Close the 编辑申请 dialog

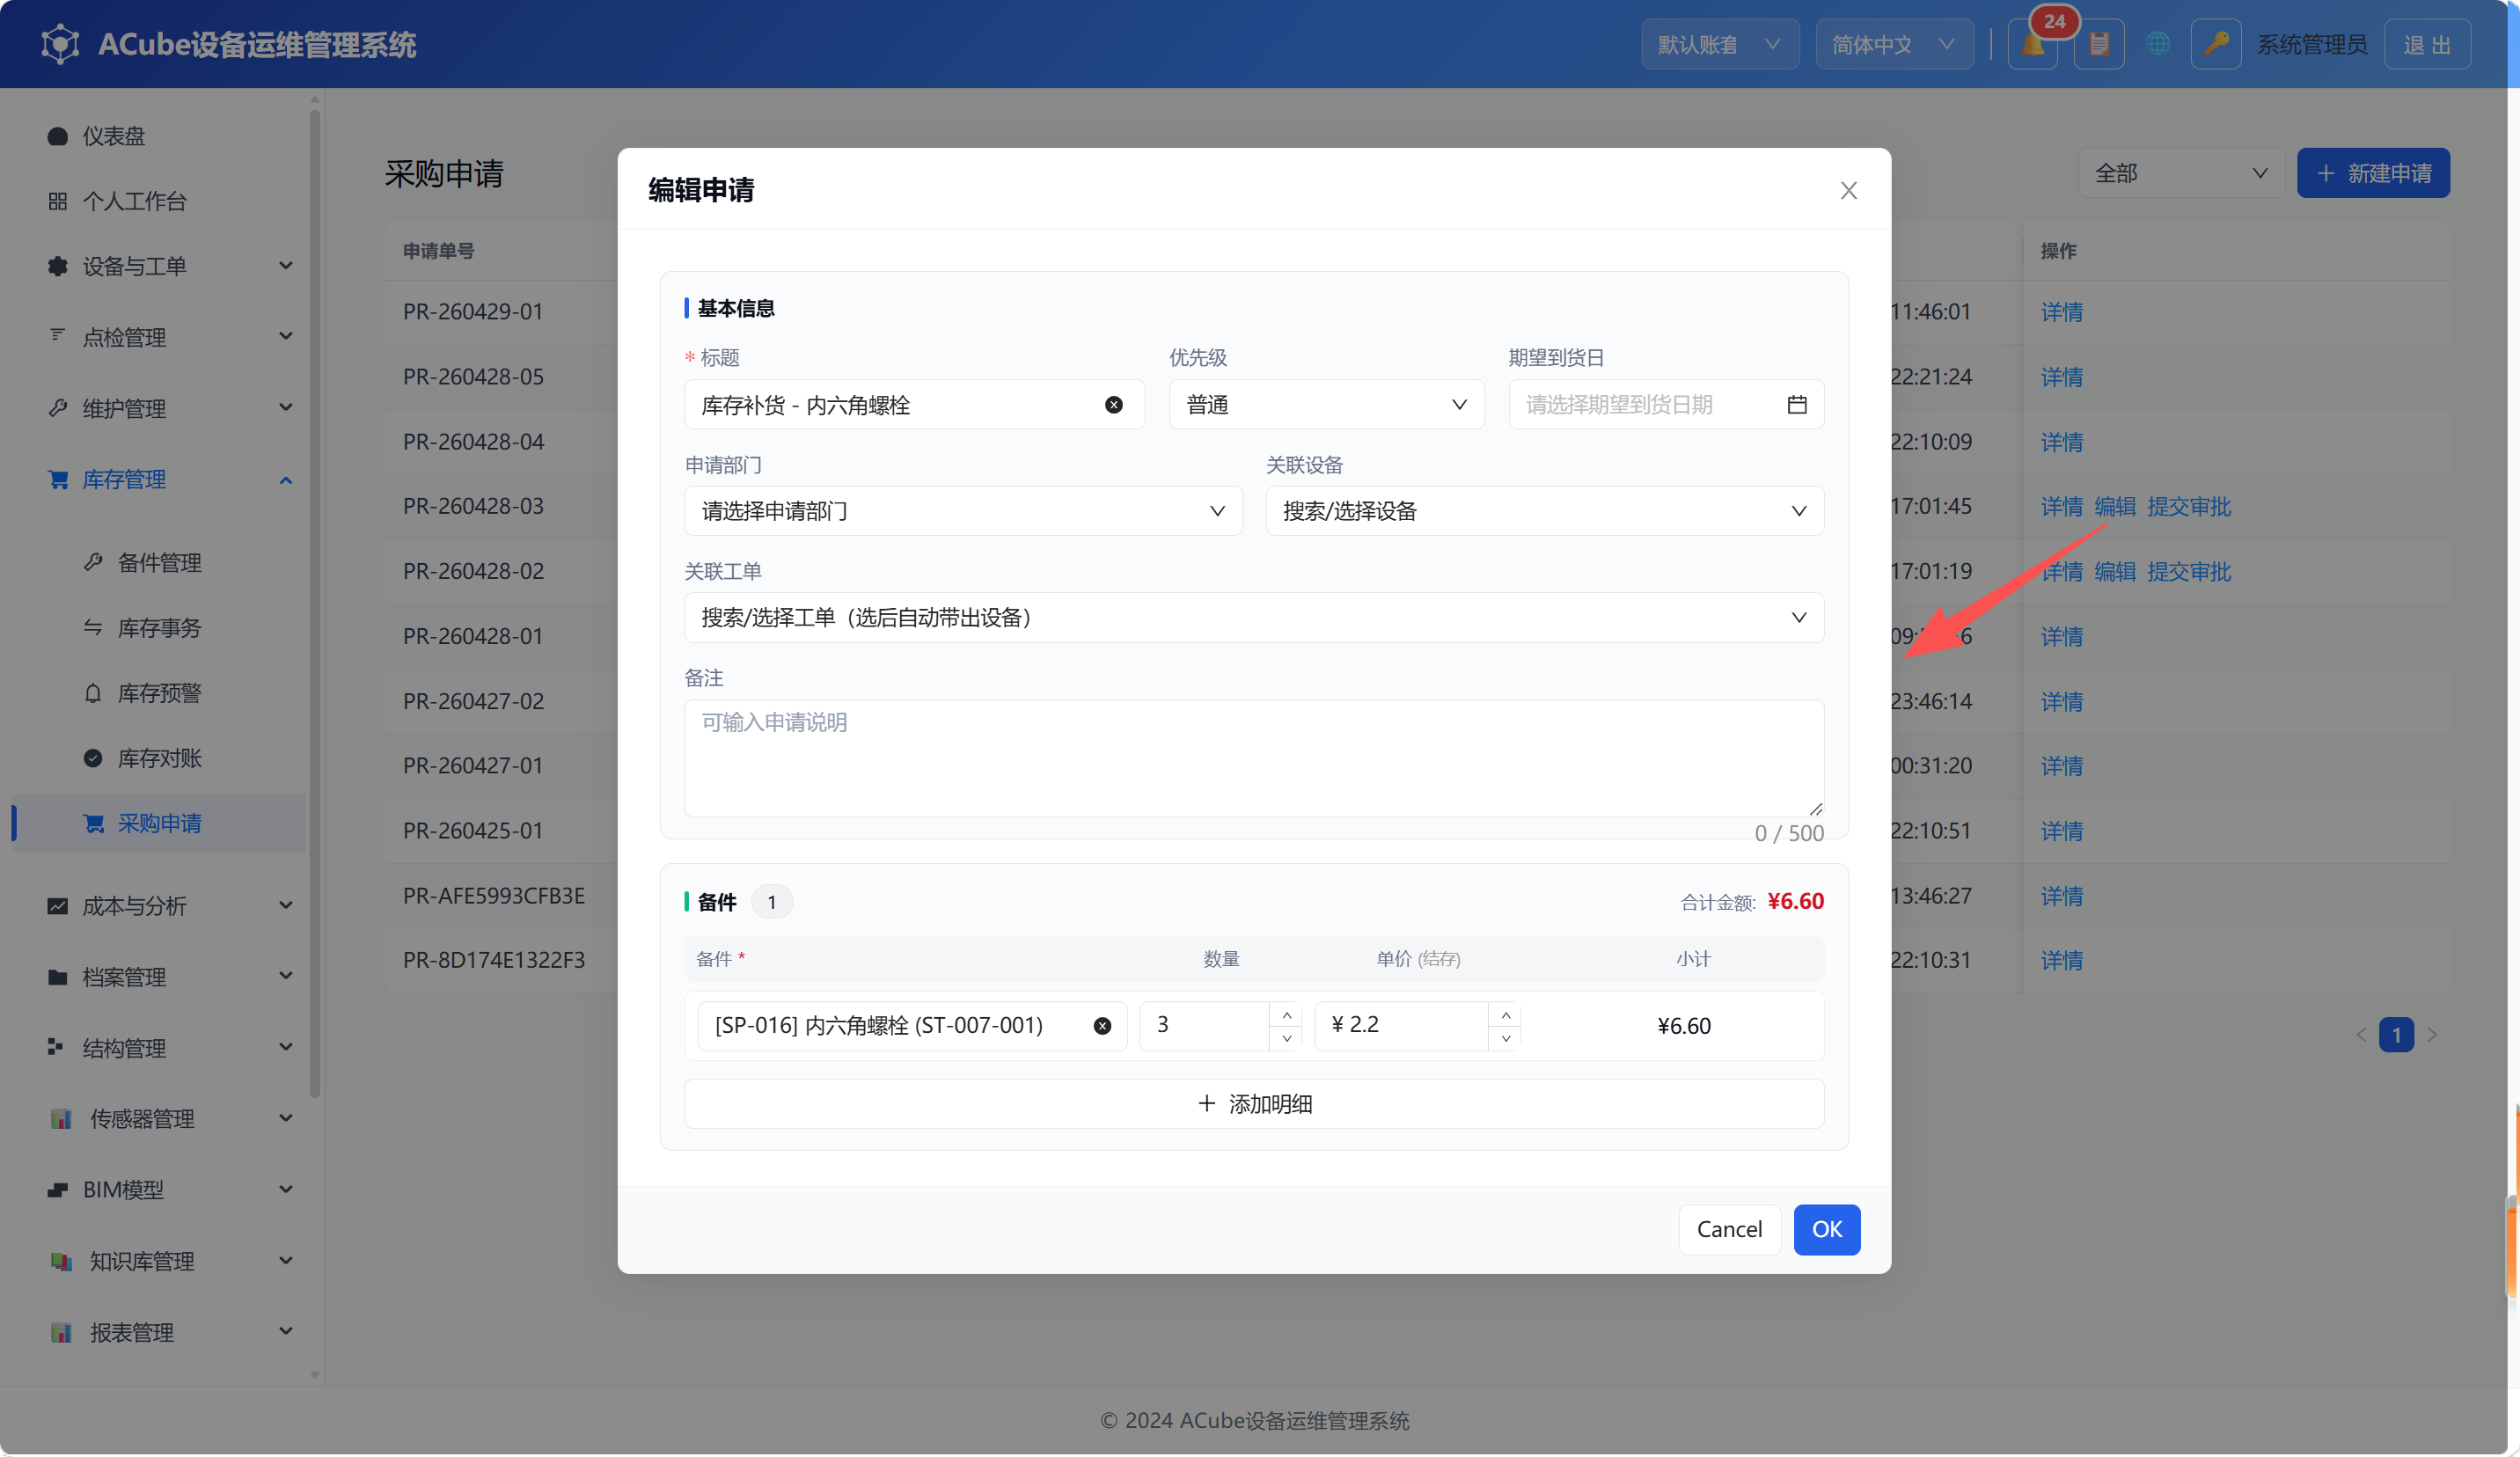click(1849, 191)
